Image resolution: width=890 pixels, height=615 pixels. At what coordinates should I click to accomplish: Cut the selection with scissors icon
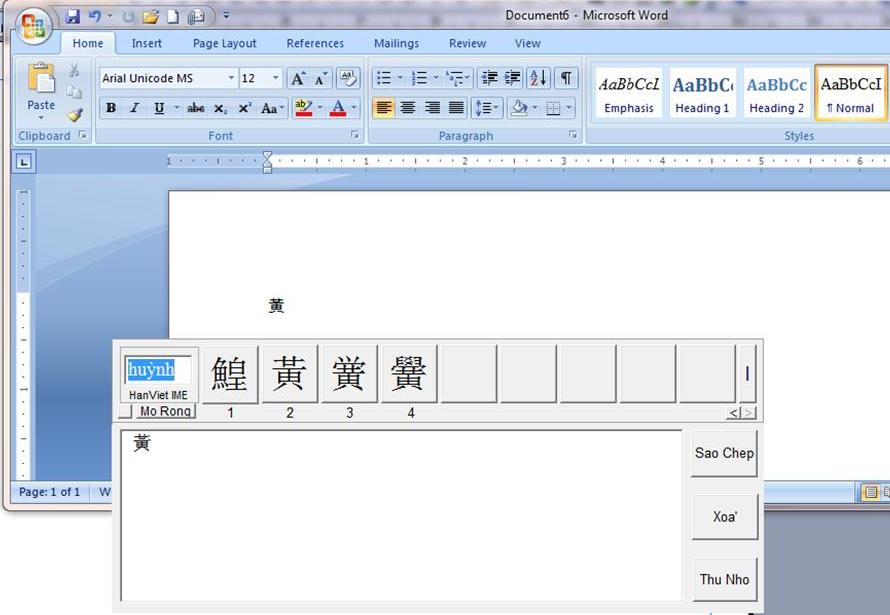[74, 70]
